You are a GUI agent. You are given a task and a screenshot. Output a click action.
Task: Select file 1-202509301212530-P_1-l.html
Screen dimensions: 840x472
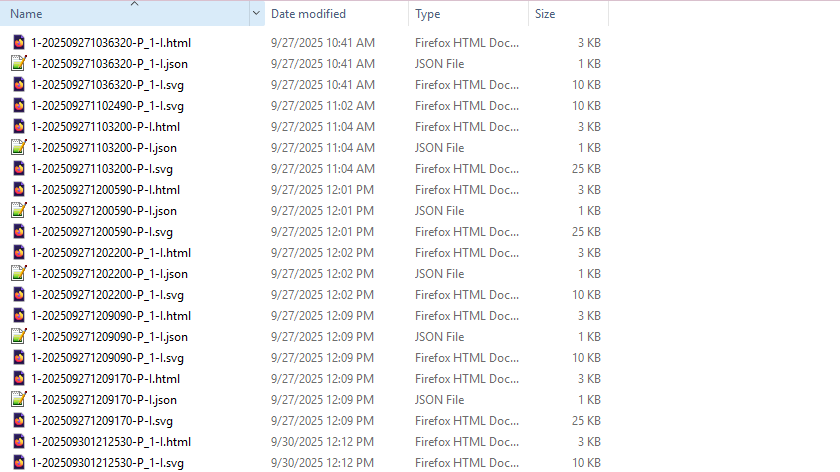coord(110,442)
